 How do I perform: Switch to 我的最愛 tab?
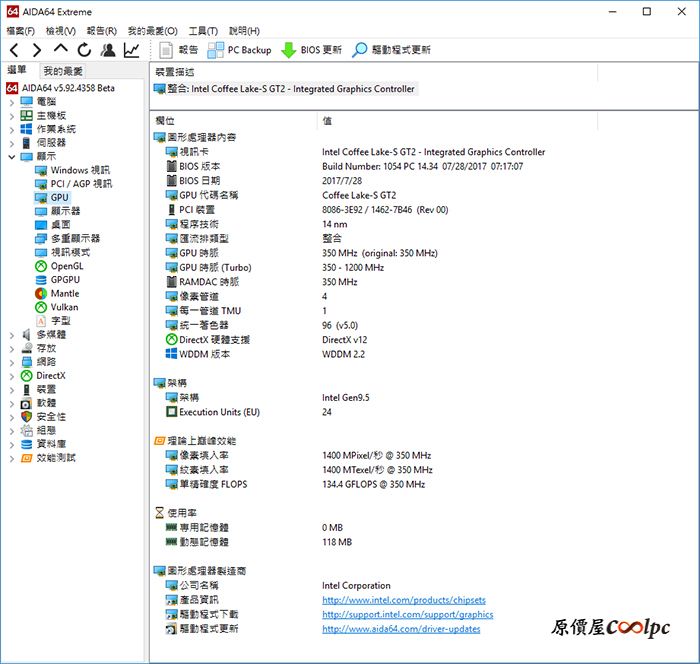point(63,71)
